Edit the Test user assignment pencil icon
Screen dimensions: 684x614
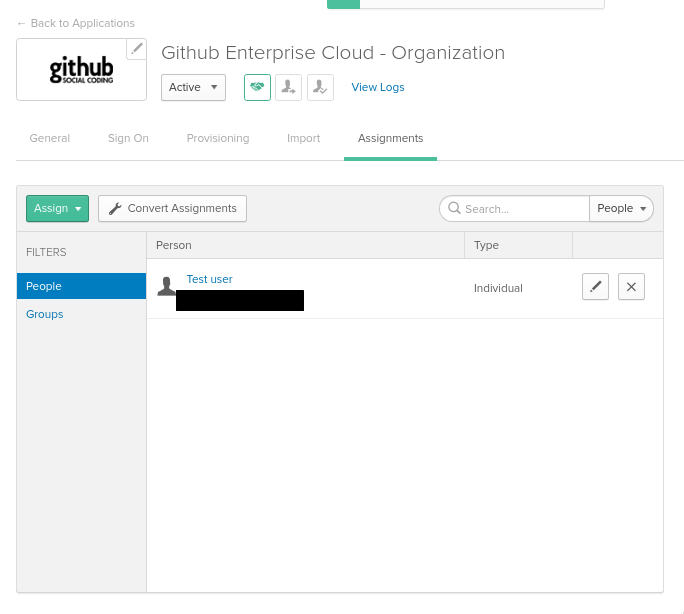tap(595, 287)
